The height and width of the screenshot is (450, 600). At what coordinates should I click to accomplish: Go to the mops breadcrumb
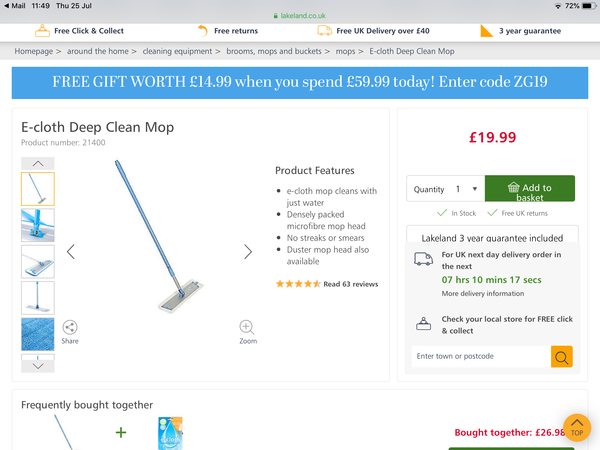[x=346, y=50]
